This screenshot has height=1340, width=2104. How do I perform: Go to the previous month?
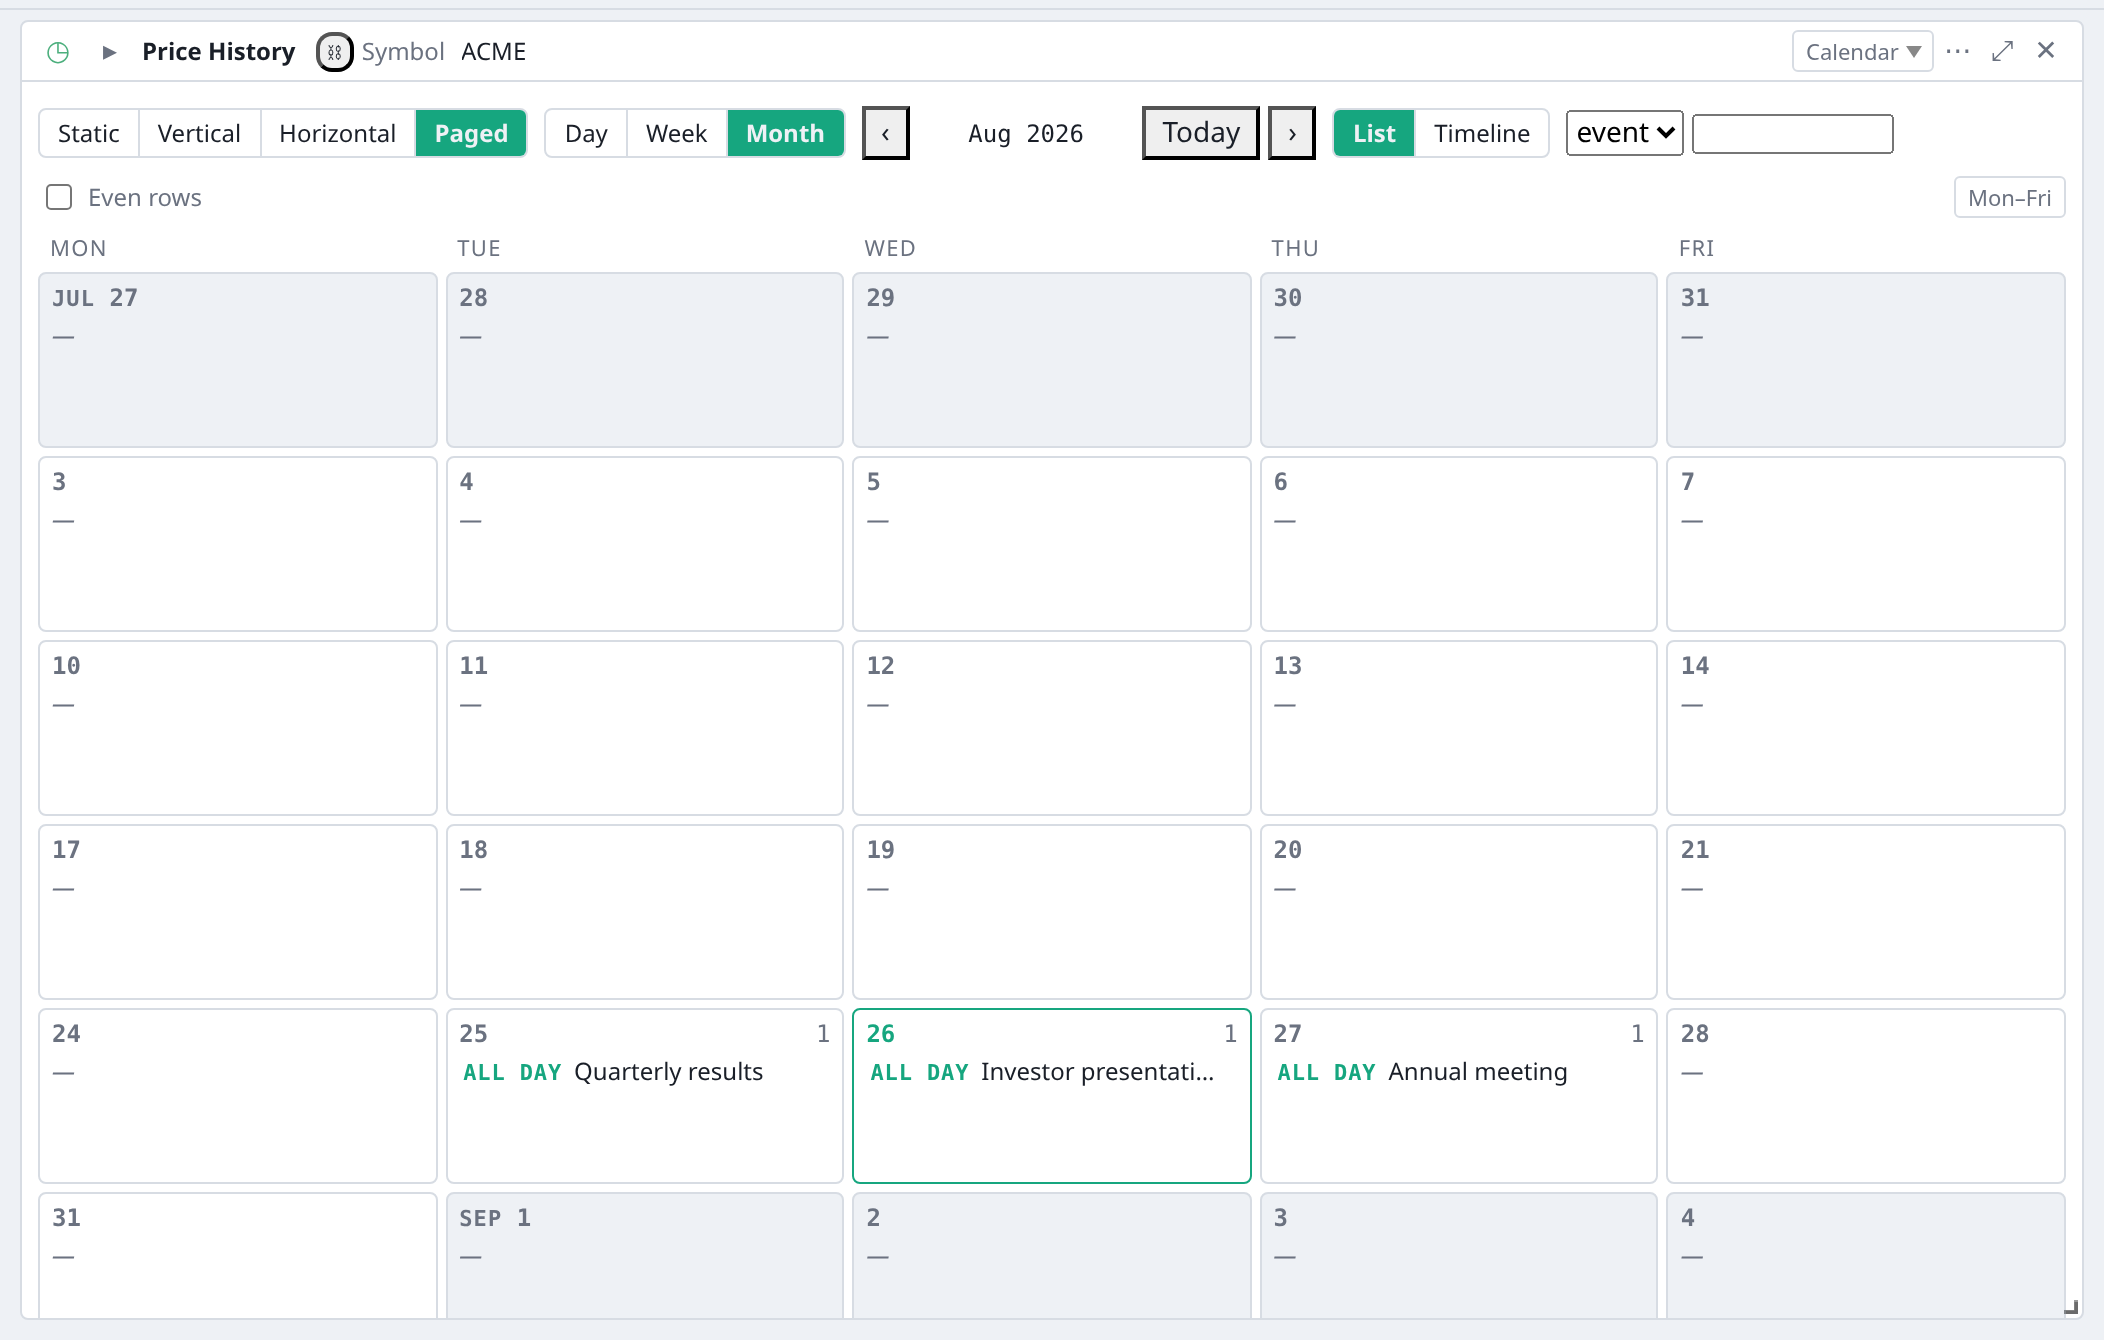tap(886, 133)
